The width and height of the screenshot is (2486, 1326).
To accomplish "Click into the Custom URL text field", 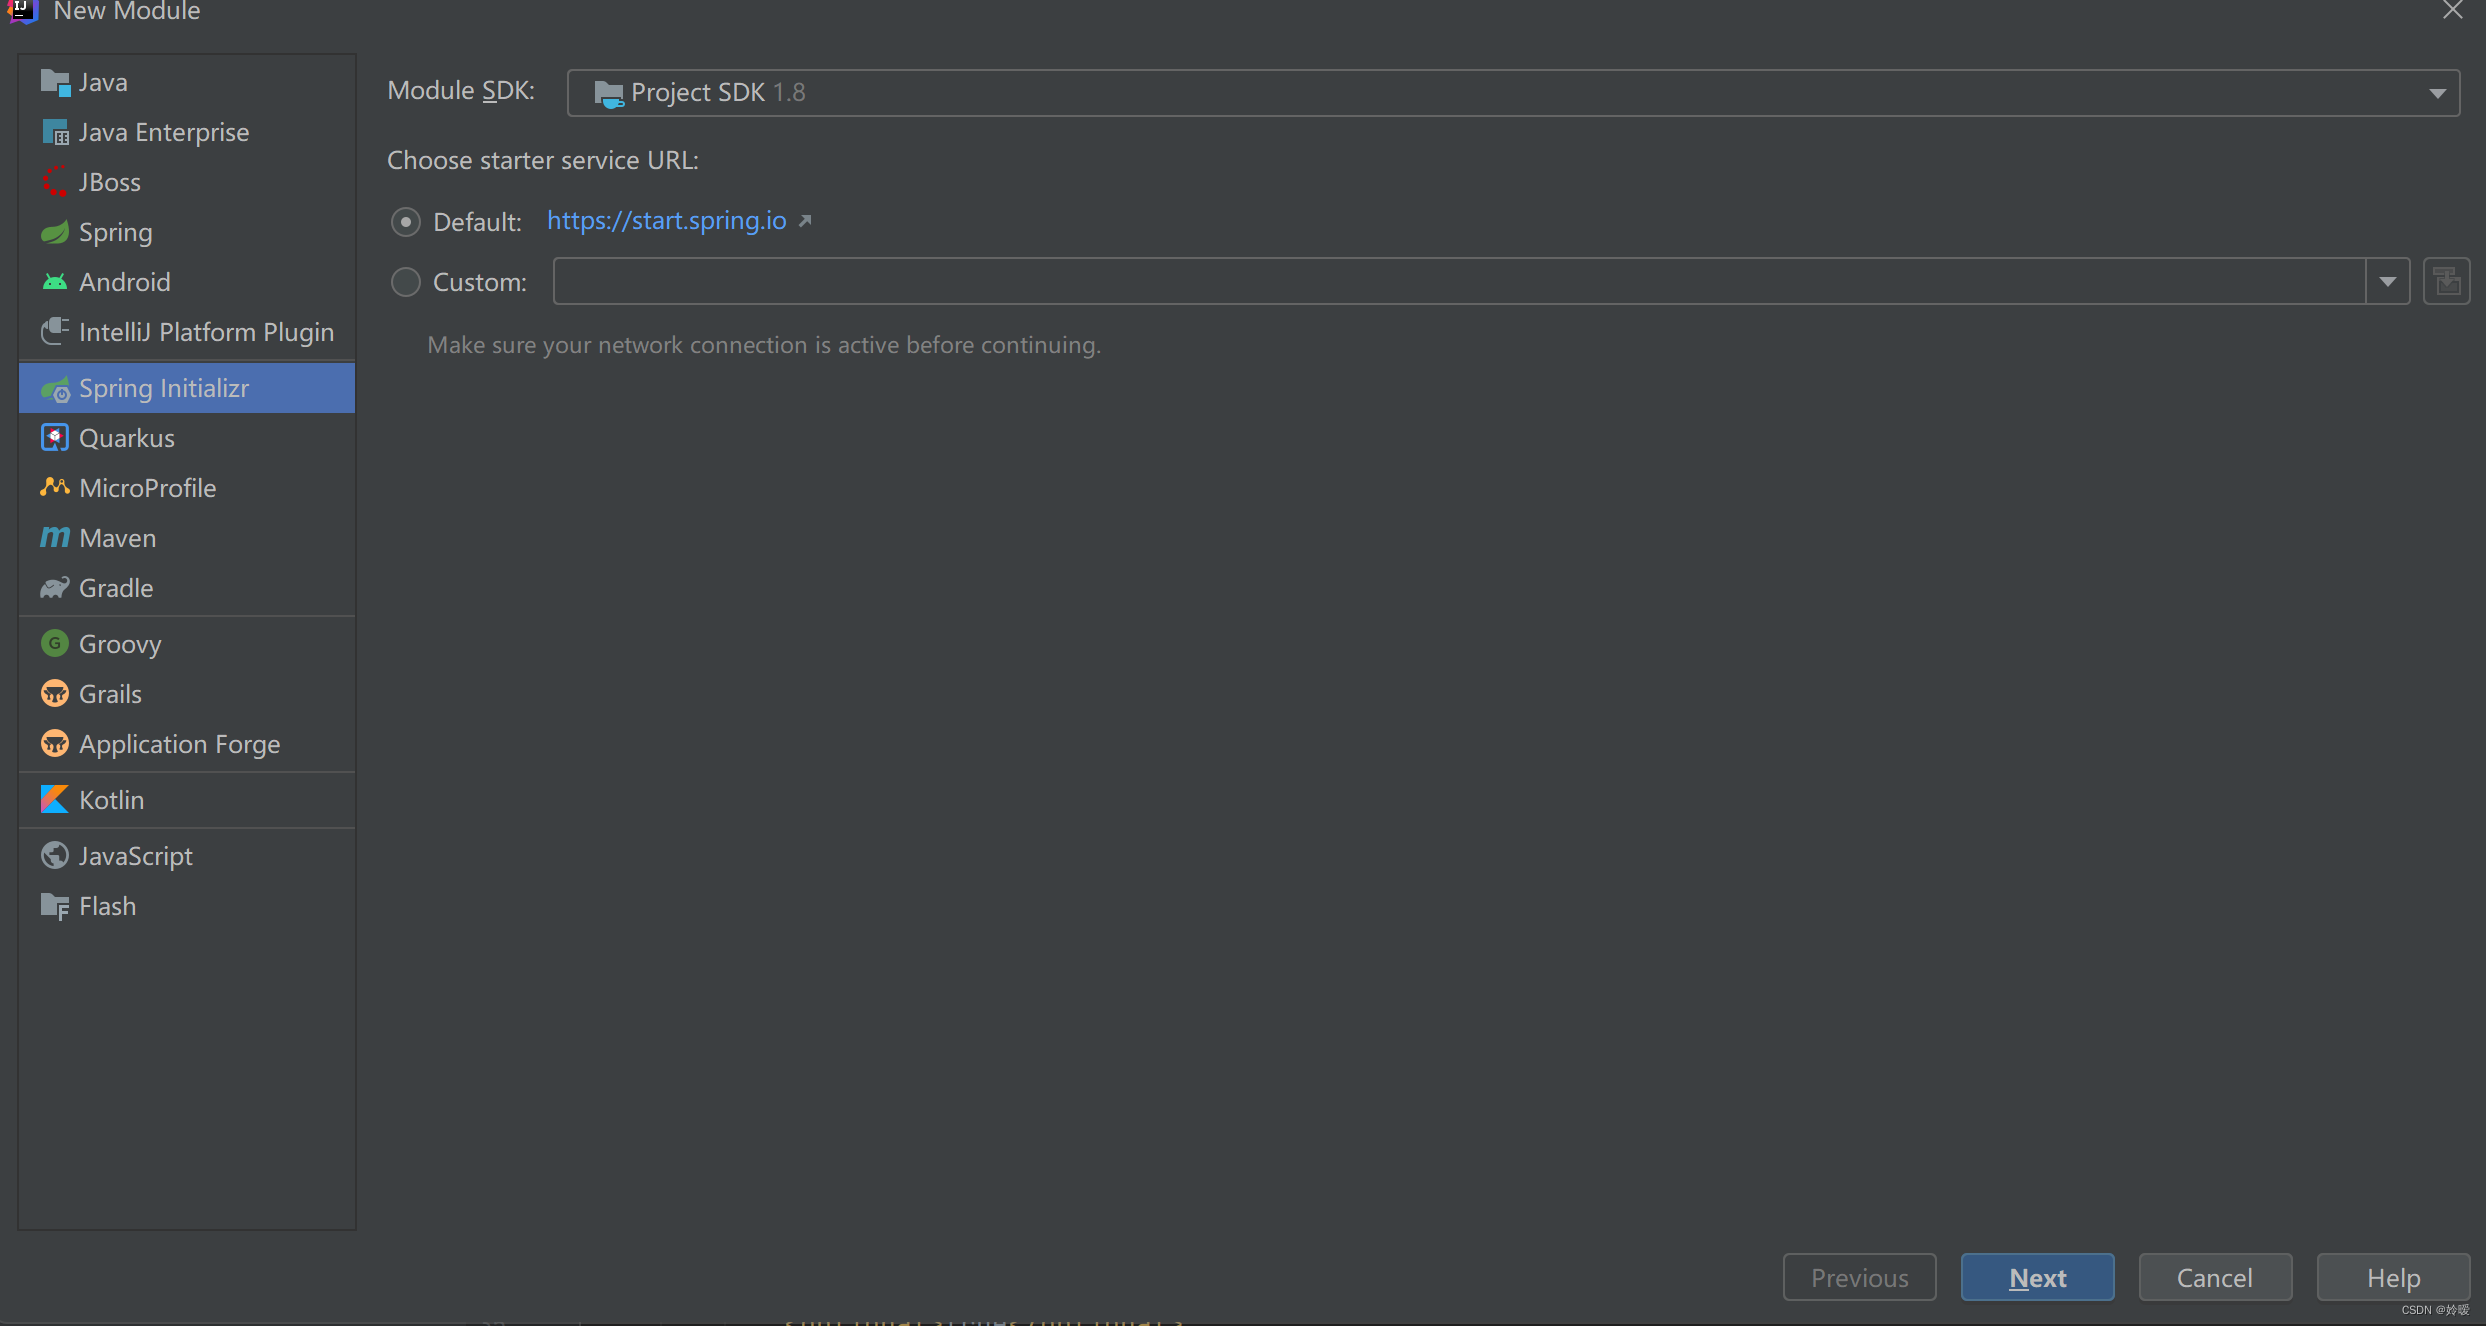I will point(1458,282).
